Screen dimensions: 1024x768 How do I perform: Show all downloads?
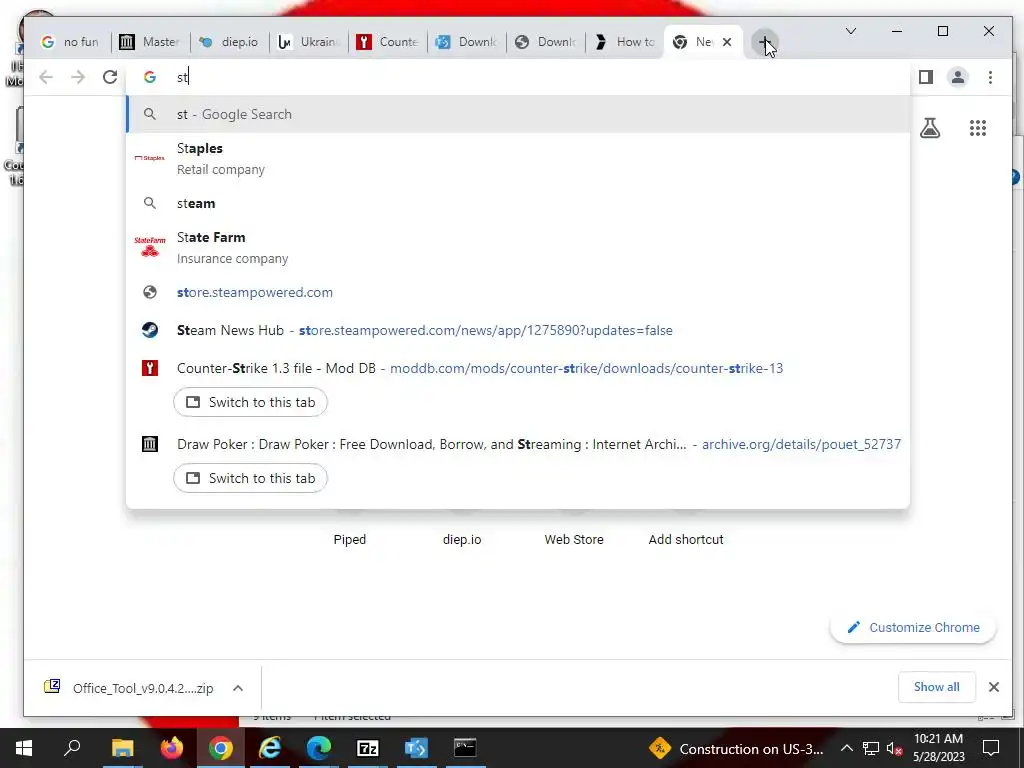pos(936,687)
